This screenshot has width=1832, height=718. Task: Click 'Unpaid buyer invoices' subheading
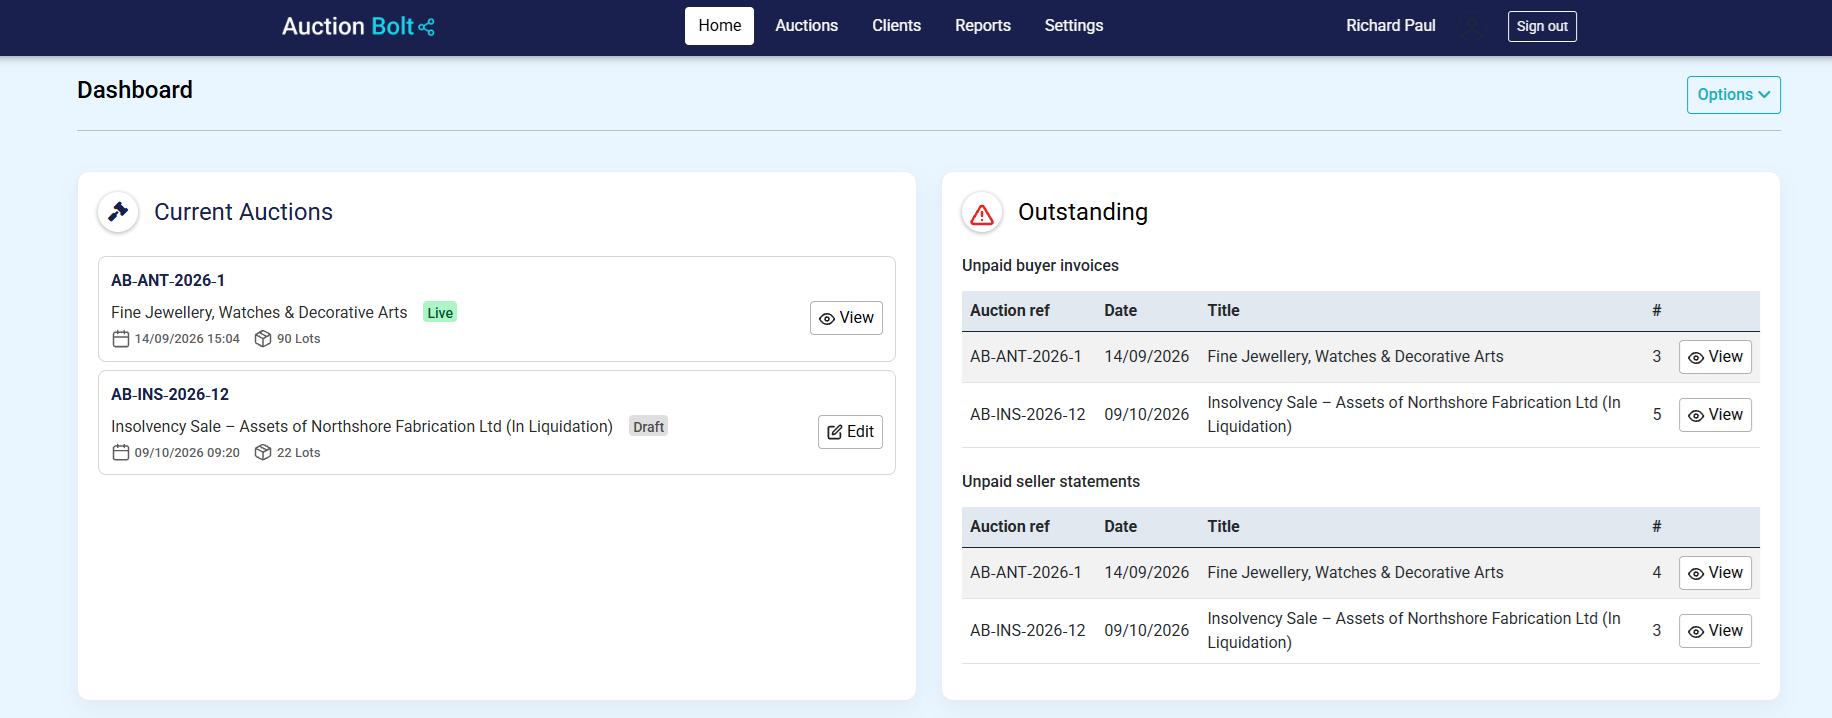[1040, 266]
